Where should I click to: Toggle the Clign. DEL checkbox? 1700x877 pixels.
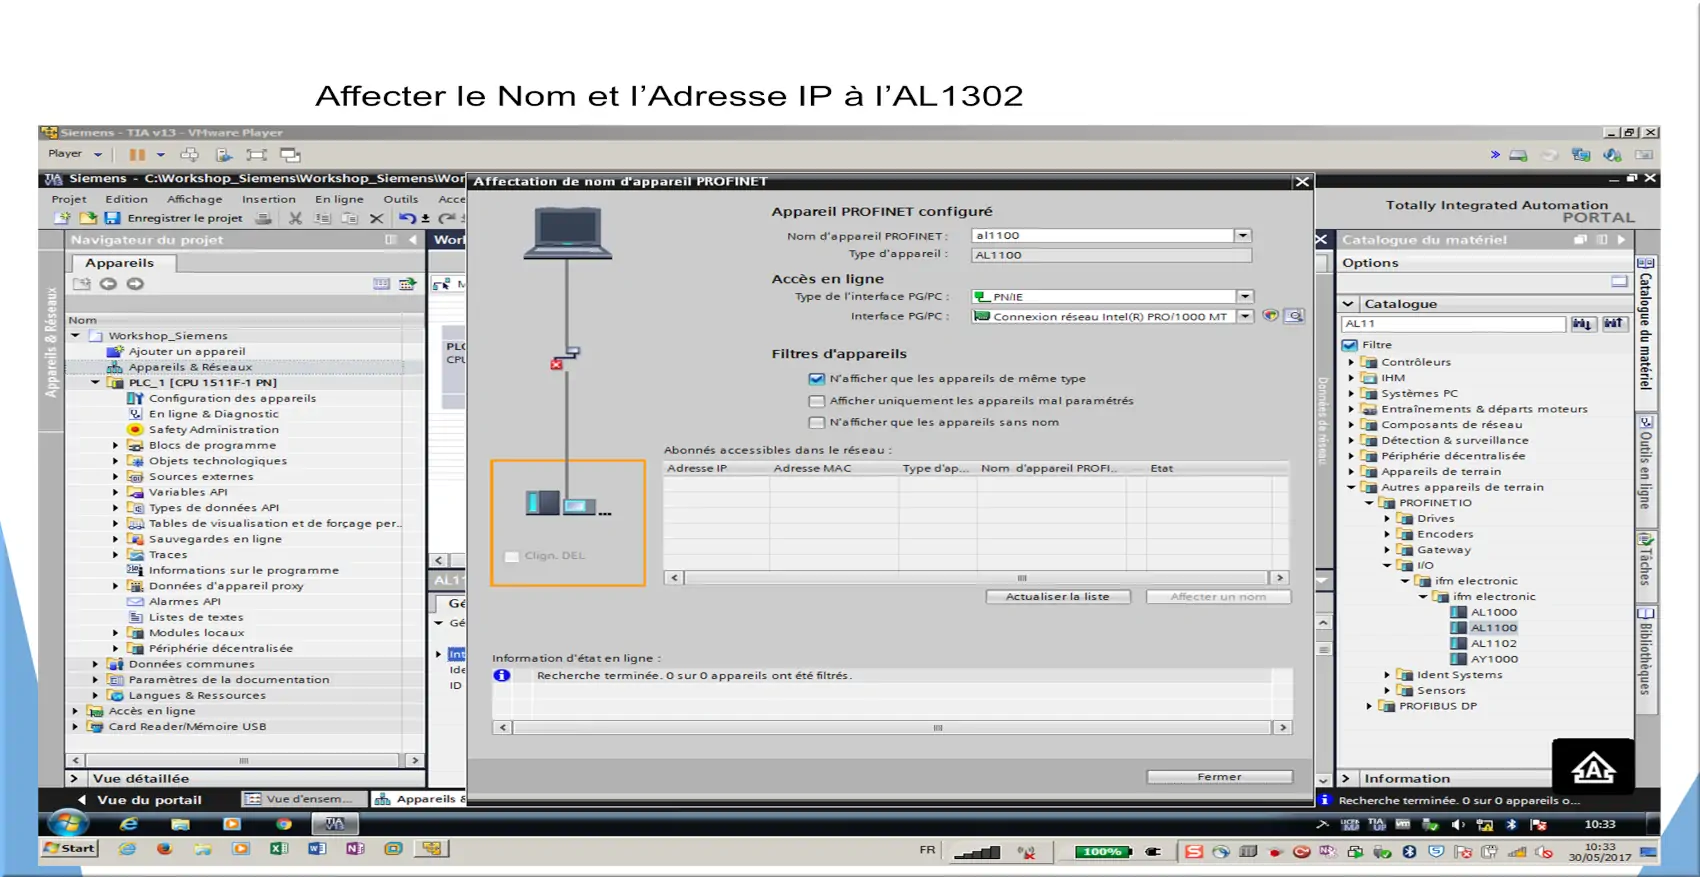pos(512,556)
